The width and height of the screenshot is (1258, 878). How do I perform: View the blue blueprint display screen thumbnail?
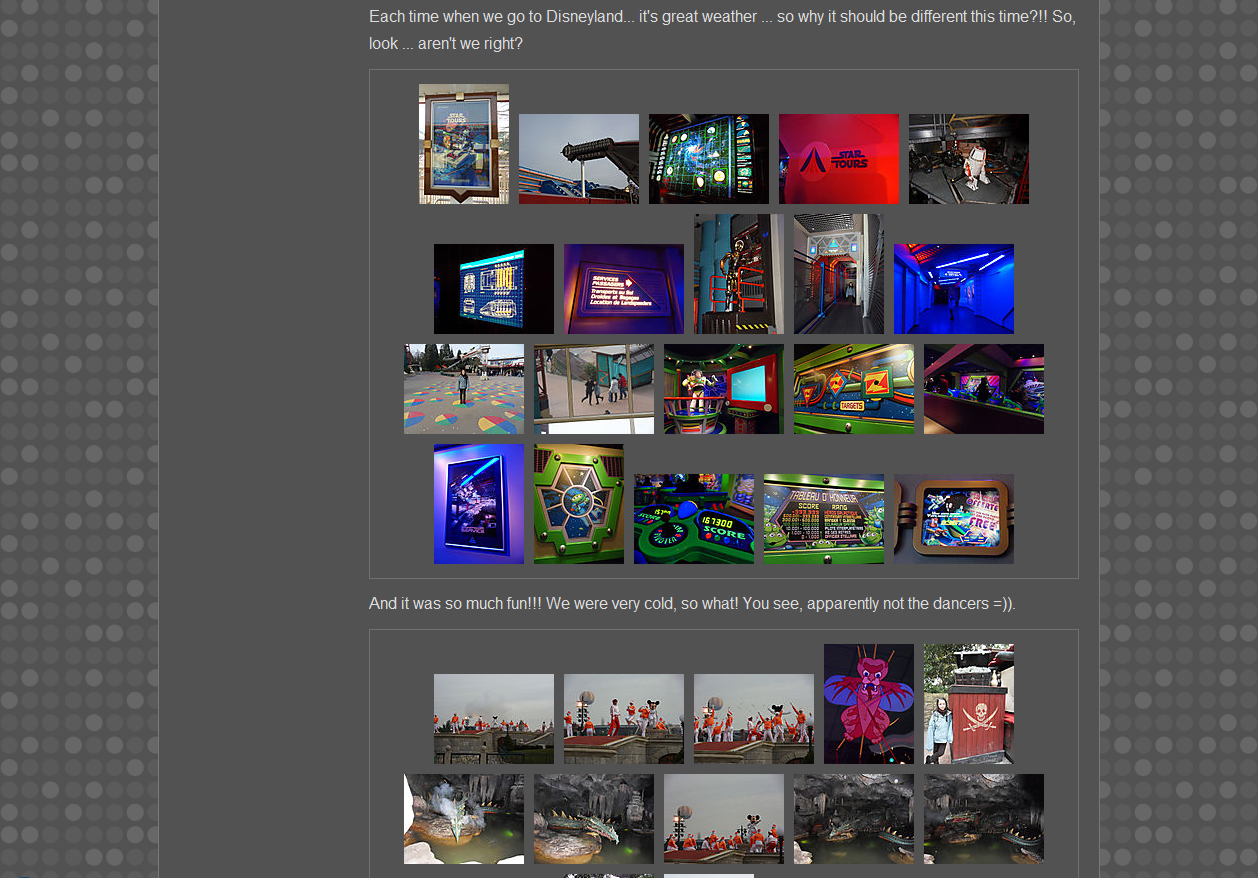[493, 289]
